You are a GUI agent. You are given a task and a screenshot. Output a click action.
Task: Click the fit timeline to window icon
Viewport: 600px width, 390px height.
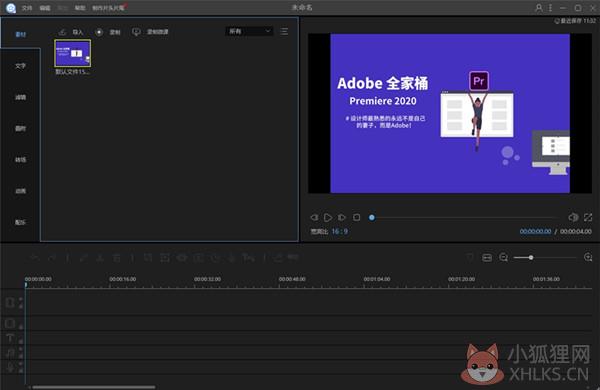click(487, 258)
